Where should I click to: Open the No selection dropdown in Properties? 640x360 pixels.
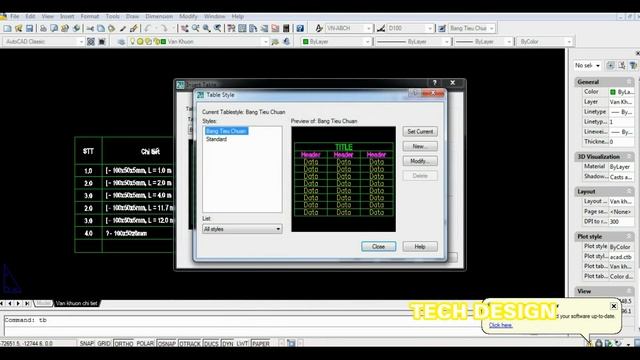tap(587, 65)
